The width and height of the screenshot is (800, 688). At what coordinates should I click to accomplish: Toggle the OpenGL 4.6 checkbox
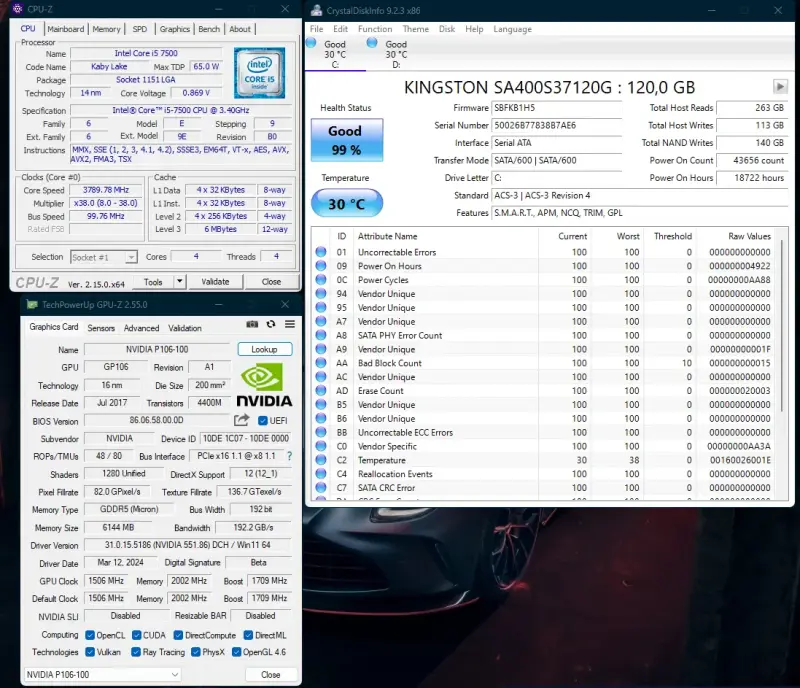[x=236, y=652]
